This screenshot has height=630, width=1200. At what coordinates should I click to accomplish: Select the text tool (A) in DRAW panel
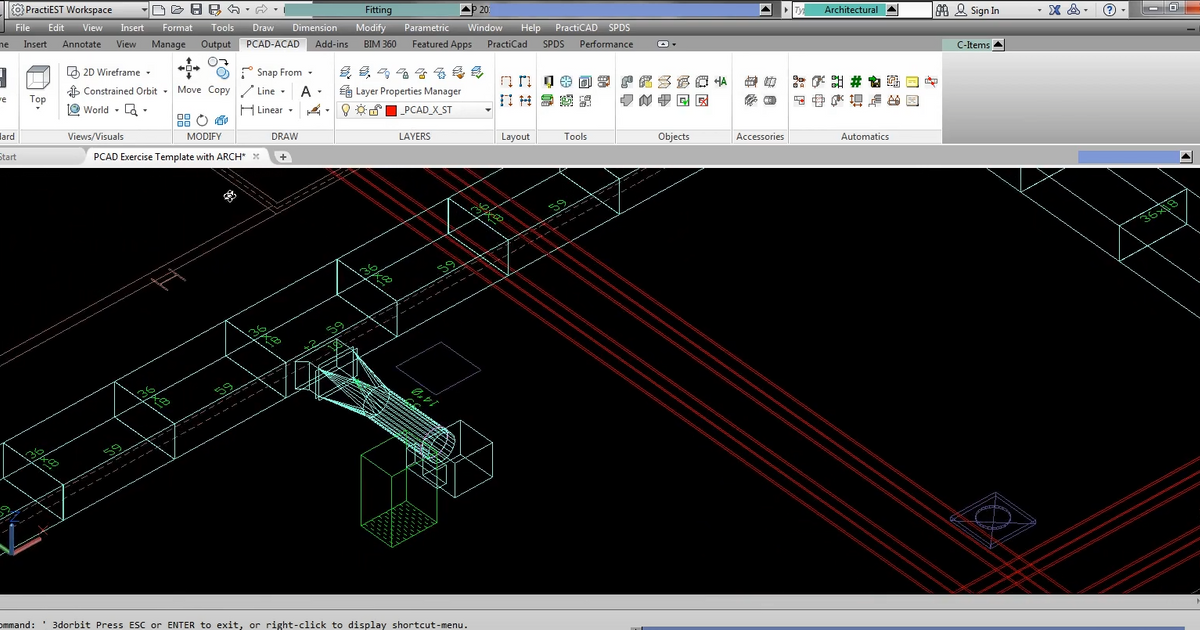pos(306,91)
